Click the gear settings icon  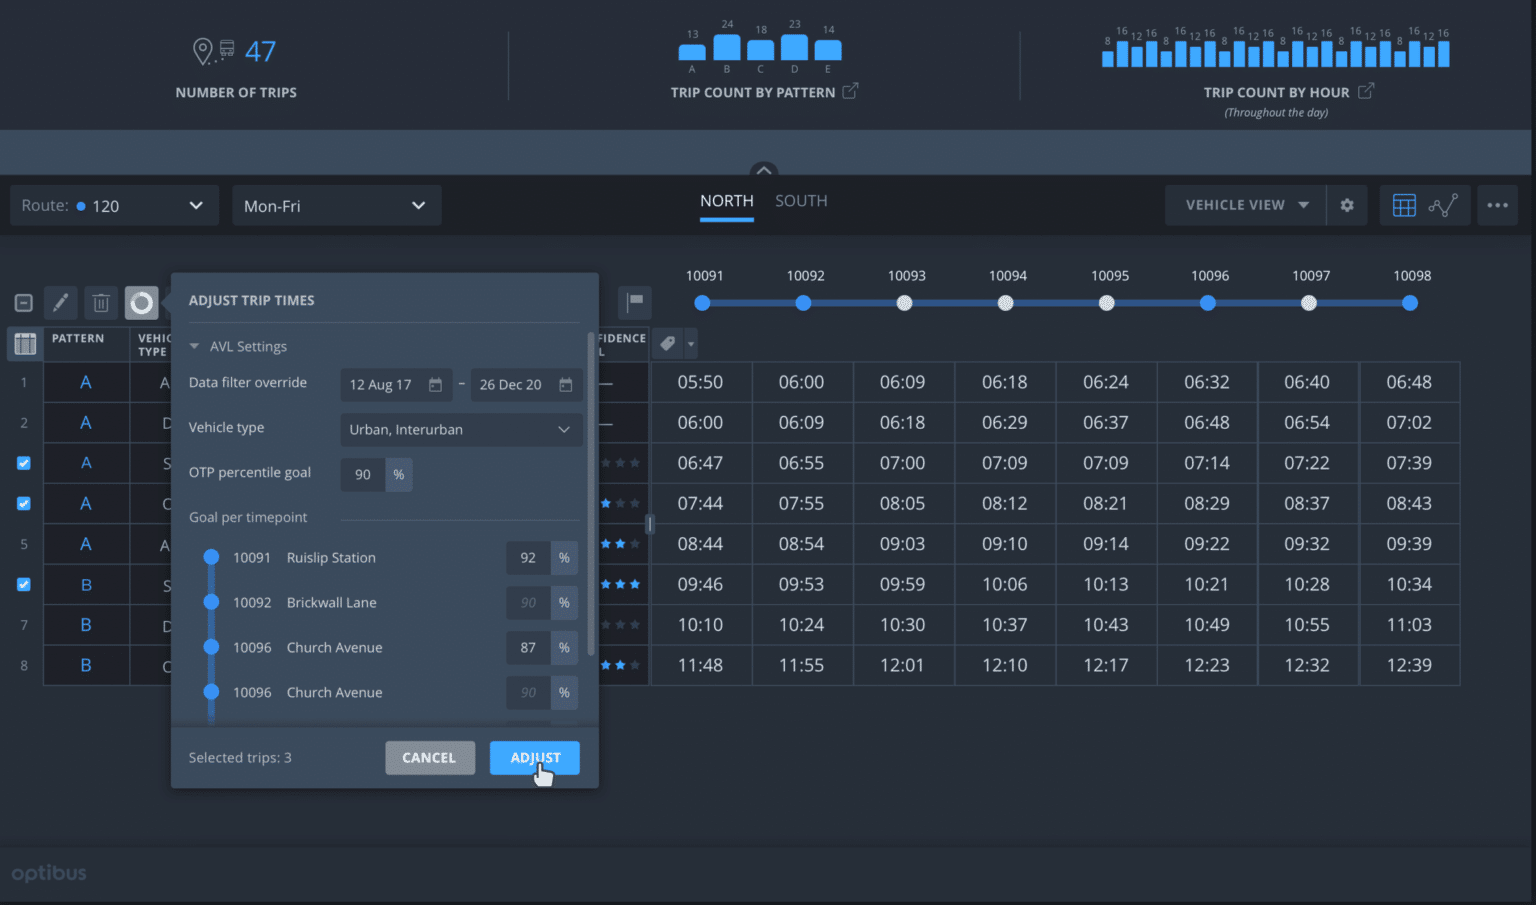1347,205
